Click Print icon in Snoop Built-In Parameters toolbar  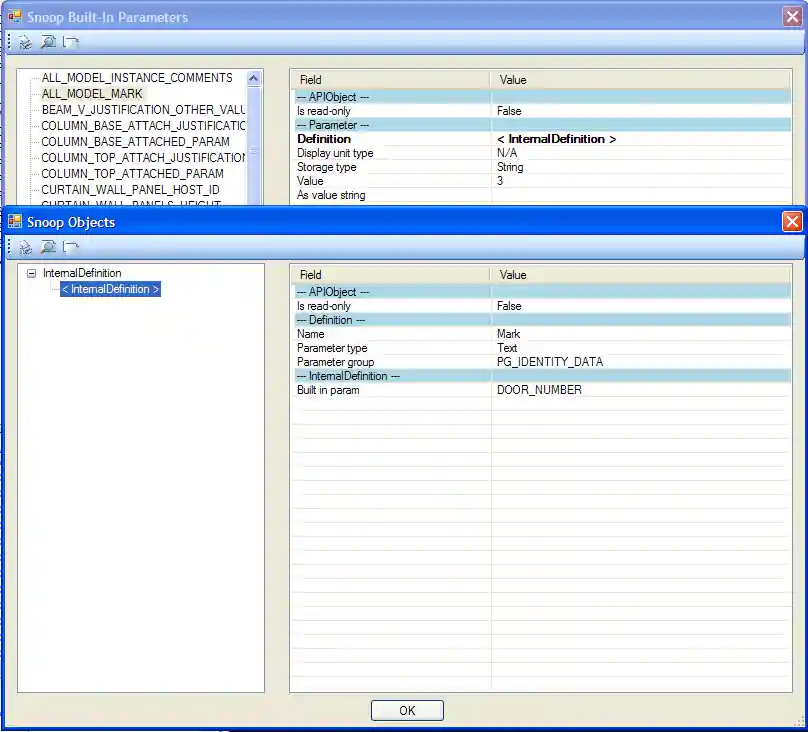click(25, 42)
